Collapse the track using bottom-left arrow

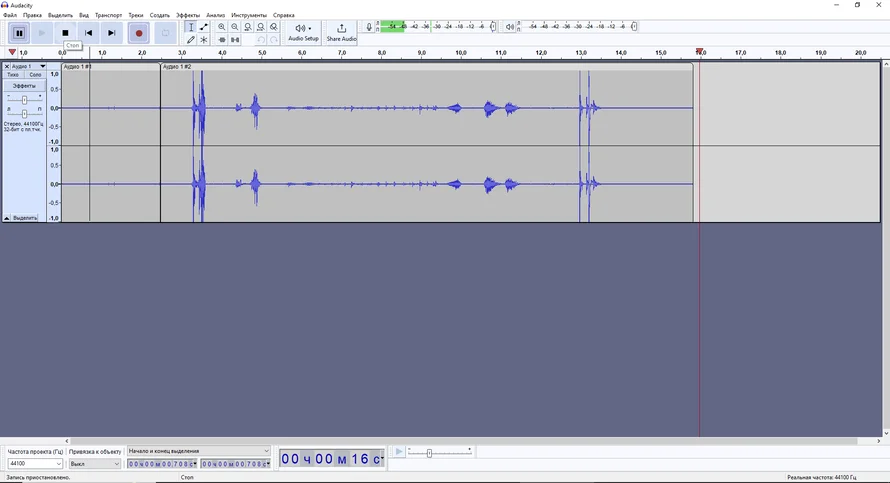pyautogui.click(x=7, y=217)
